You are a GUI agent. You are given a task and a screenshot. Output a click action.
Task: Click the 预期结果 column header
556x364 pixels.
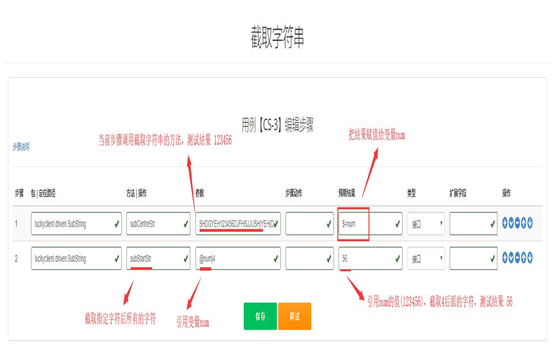(346, 193)
